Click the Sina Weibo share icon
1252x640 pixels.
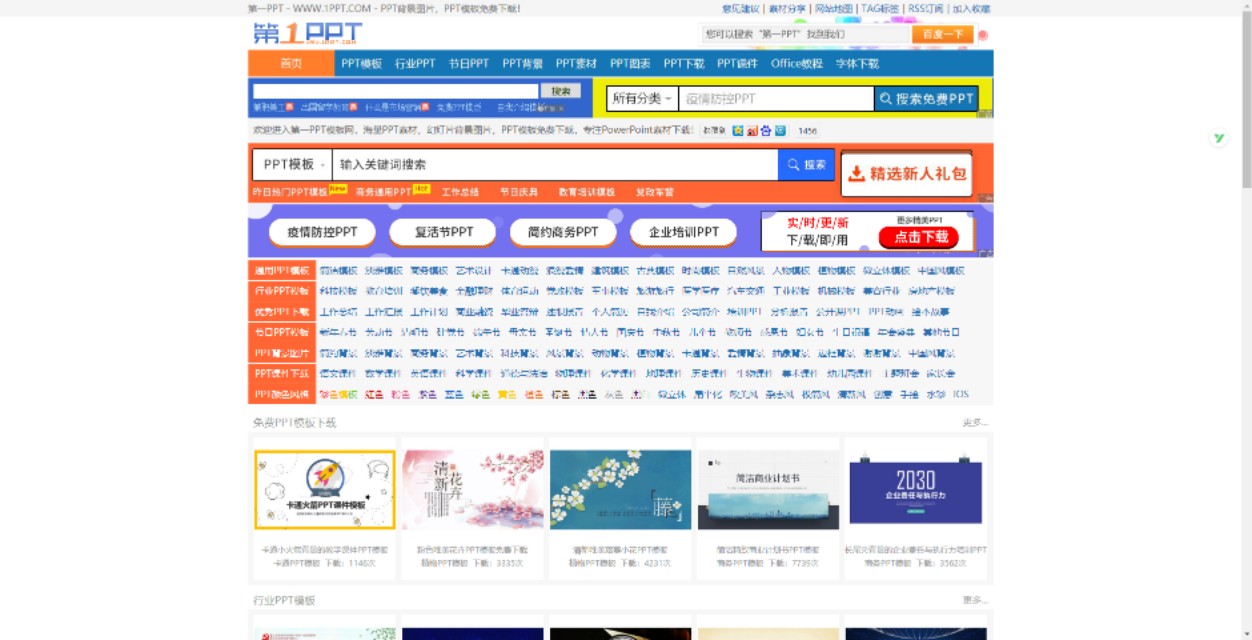click(x=753, y=130)
